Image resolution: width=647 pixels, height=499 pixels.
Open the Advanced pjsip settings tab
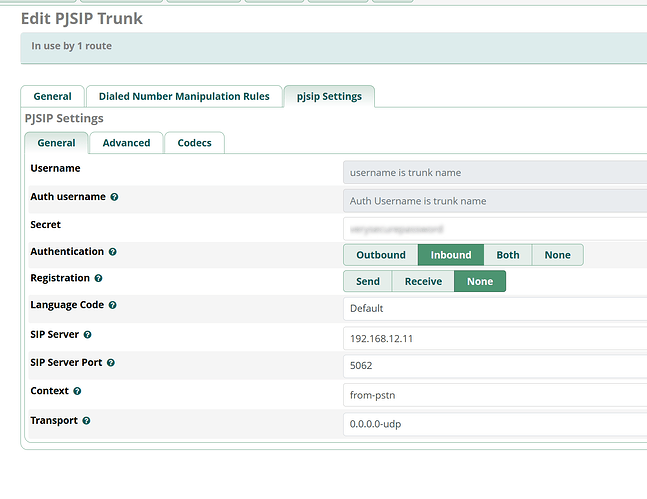(127, 143)
